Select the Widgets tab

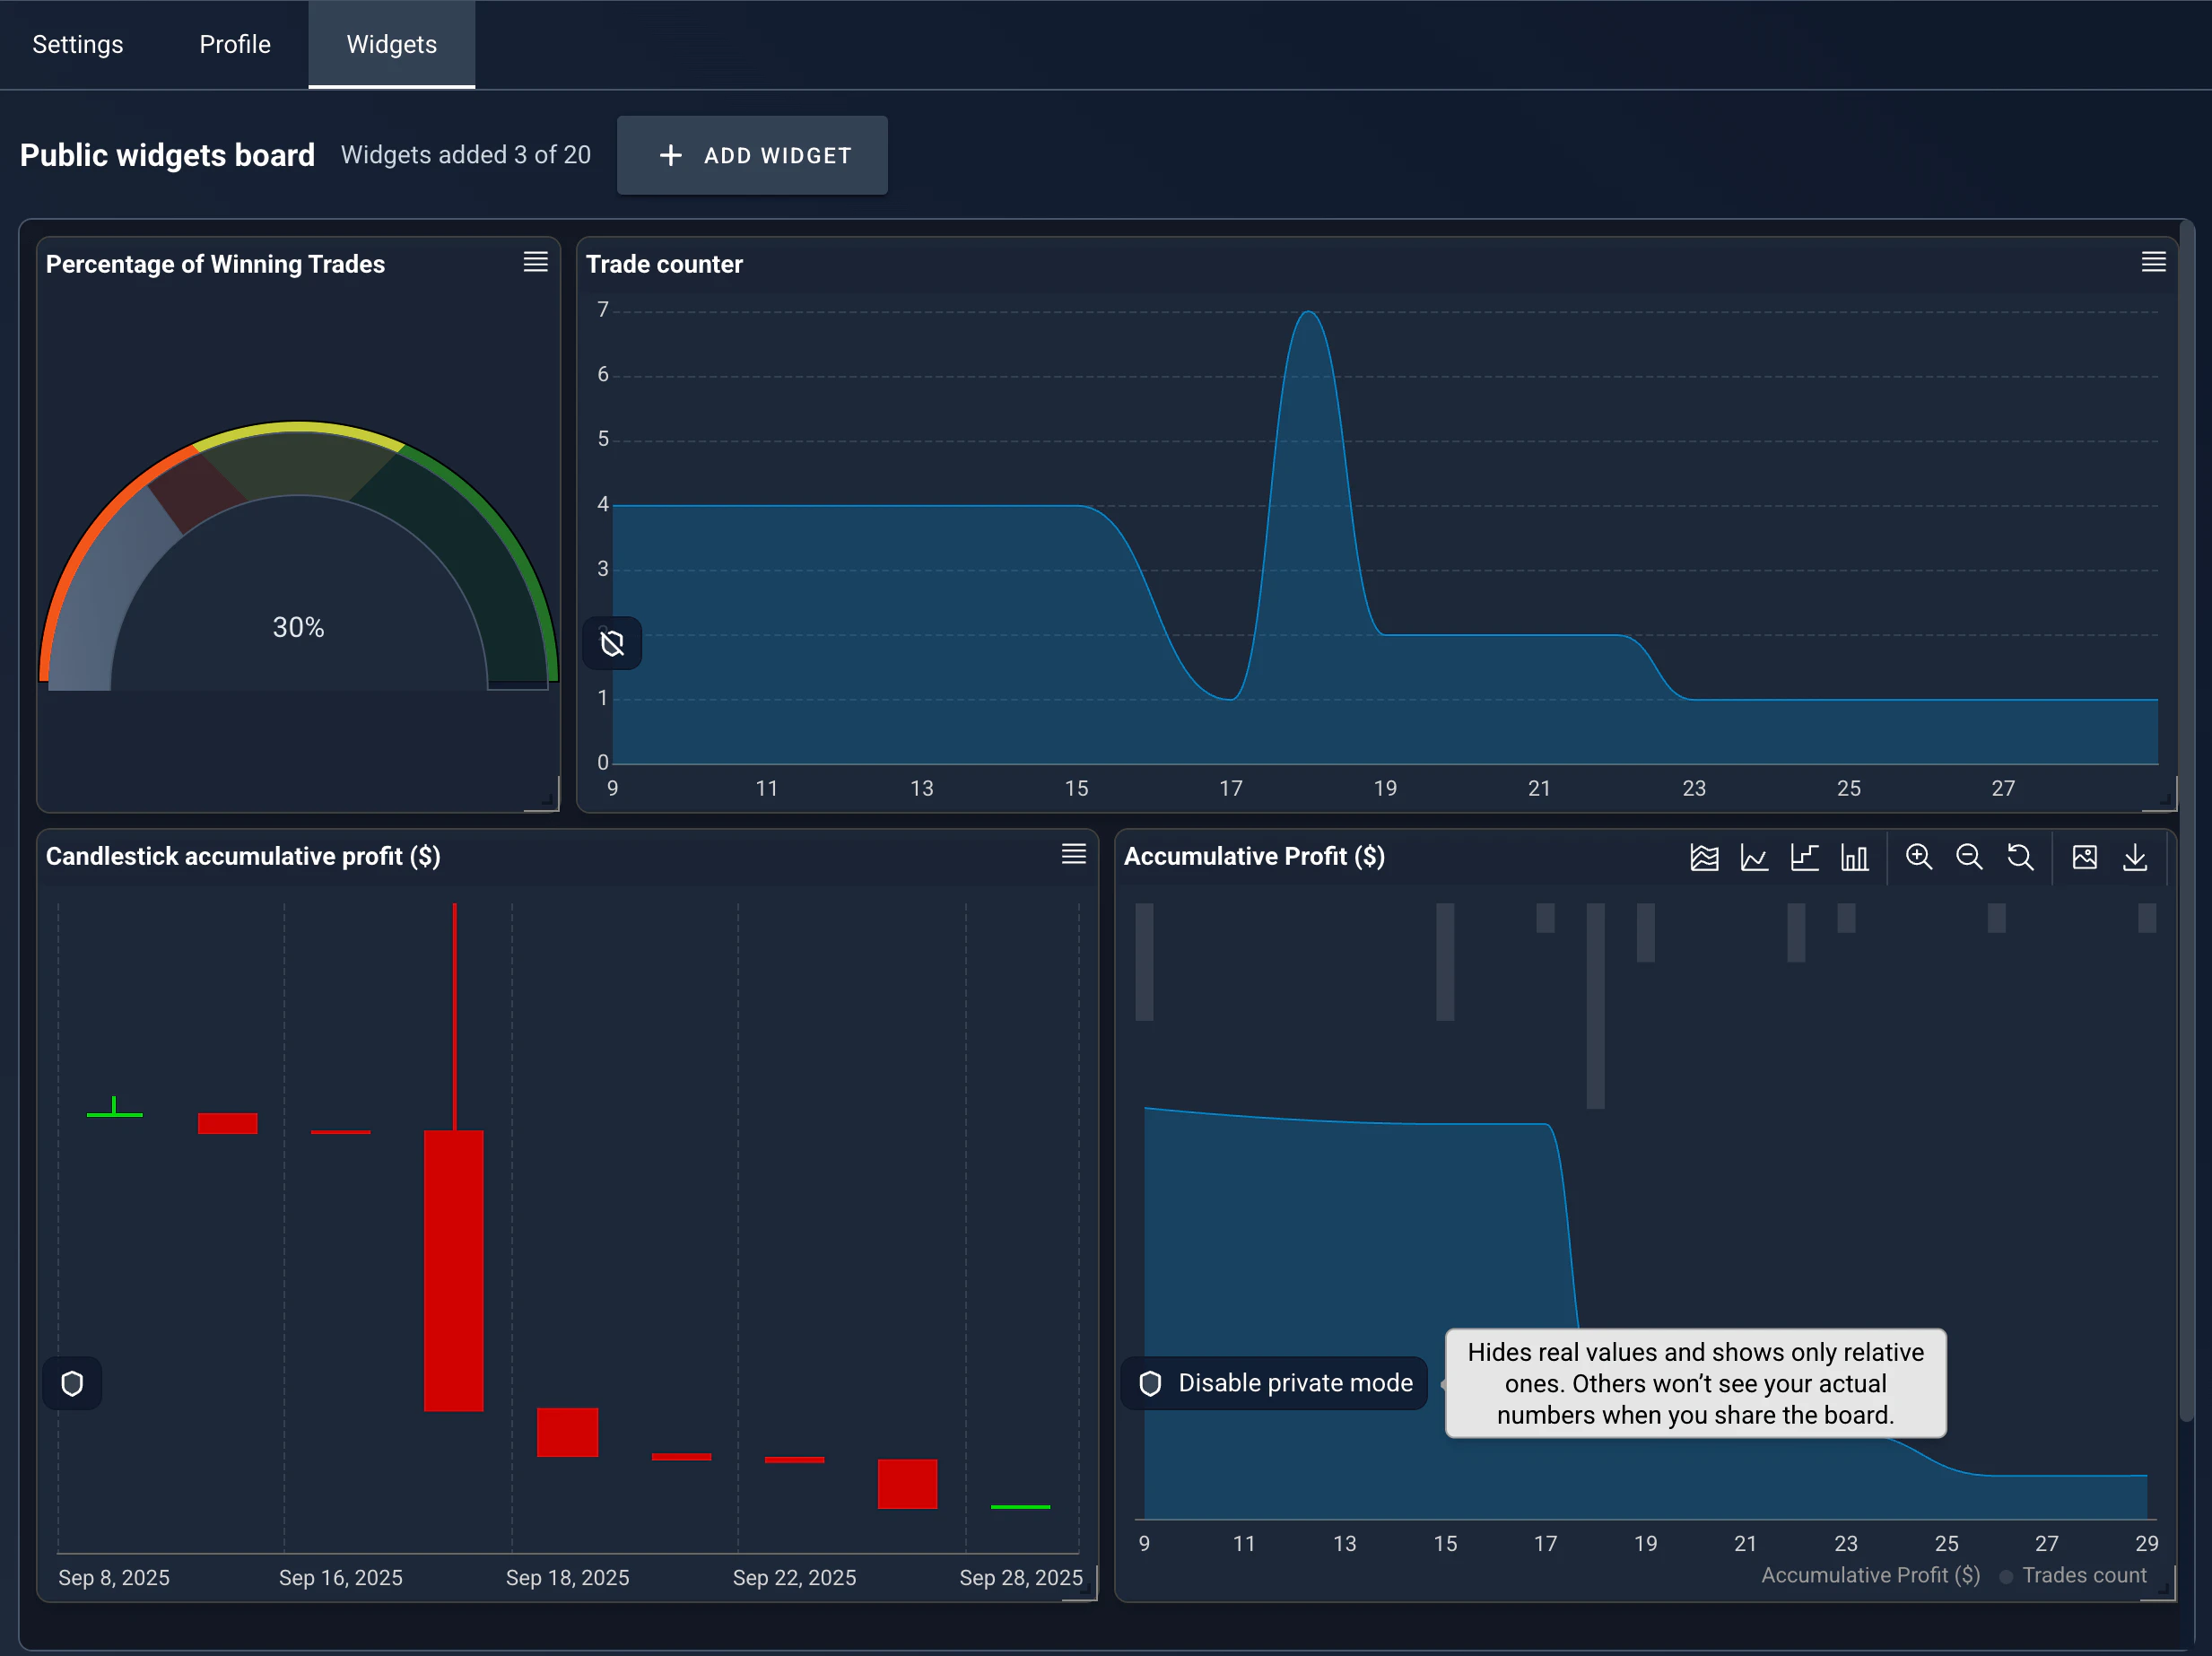click(x=392, y=44)
